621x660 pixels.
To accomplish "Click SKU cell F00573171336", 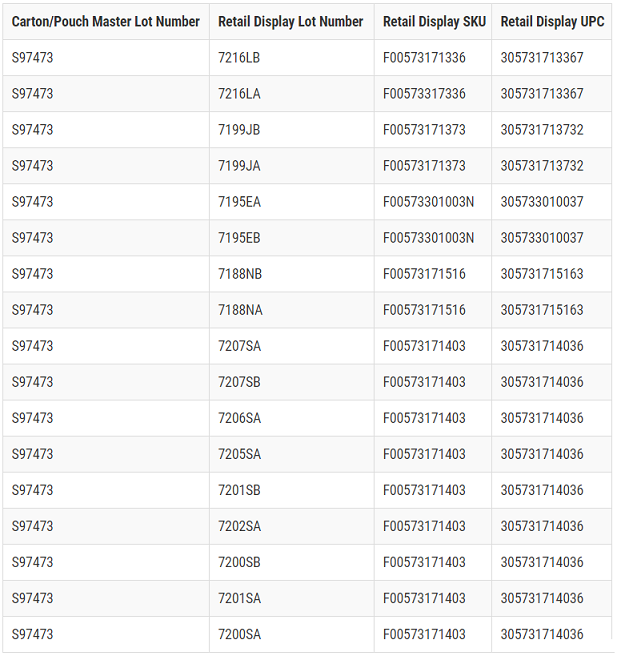I will coord(424,58).
